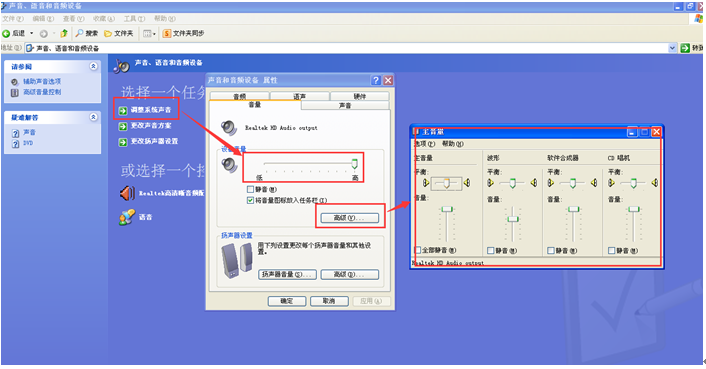Mute the 波形 channel checkbox
Viewport: 706px width, 369px height.
tap(491, 250)
